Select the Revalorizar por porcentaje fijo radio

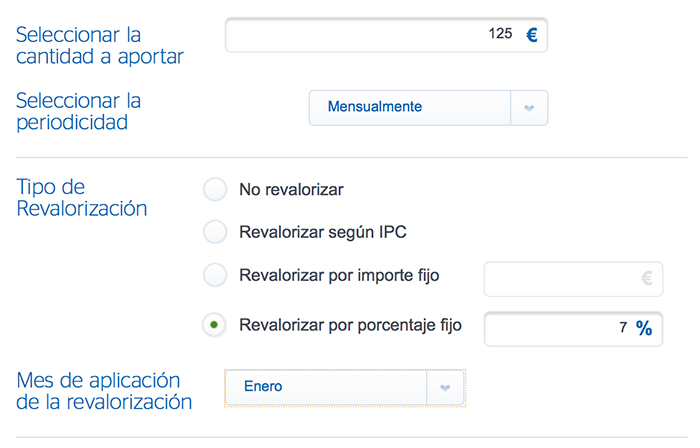coord(215,324)
